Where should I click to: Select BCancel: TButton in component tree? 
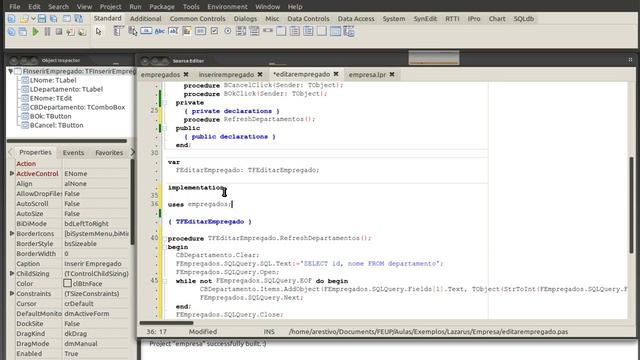[56, 125]
